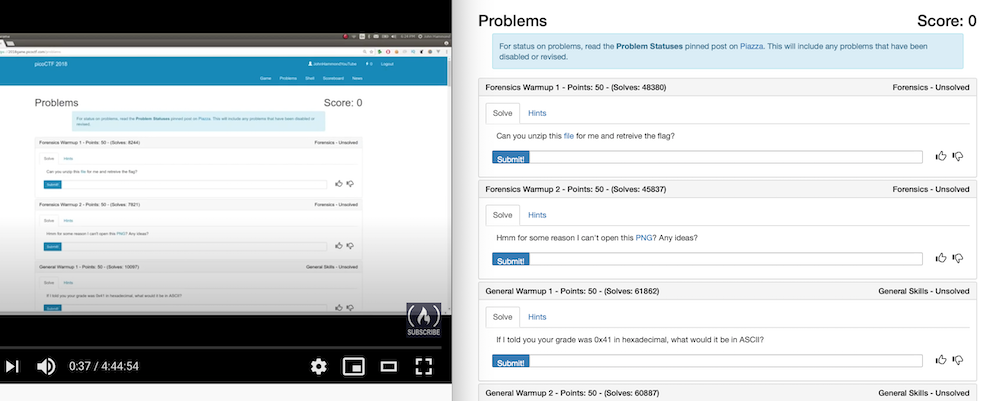Click the large 'Score: 0' text
Screen dimensions: 1000x401
coord(946,21)
